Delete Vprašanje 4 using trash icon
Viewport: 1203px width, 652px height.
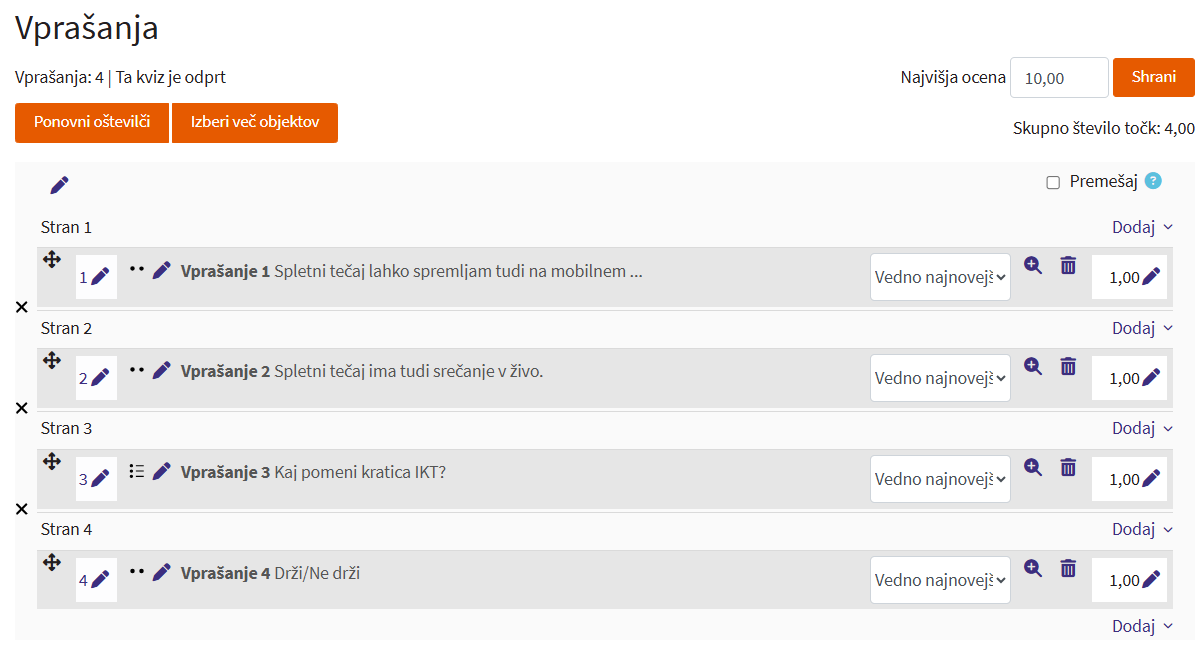click(x=1068, y=568)
